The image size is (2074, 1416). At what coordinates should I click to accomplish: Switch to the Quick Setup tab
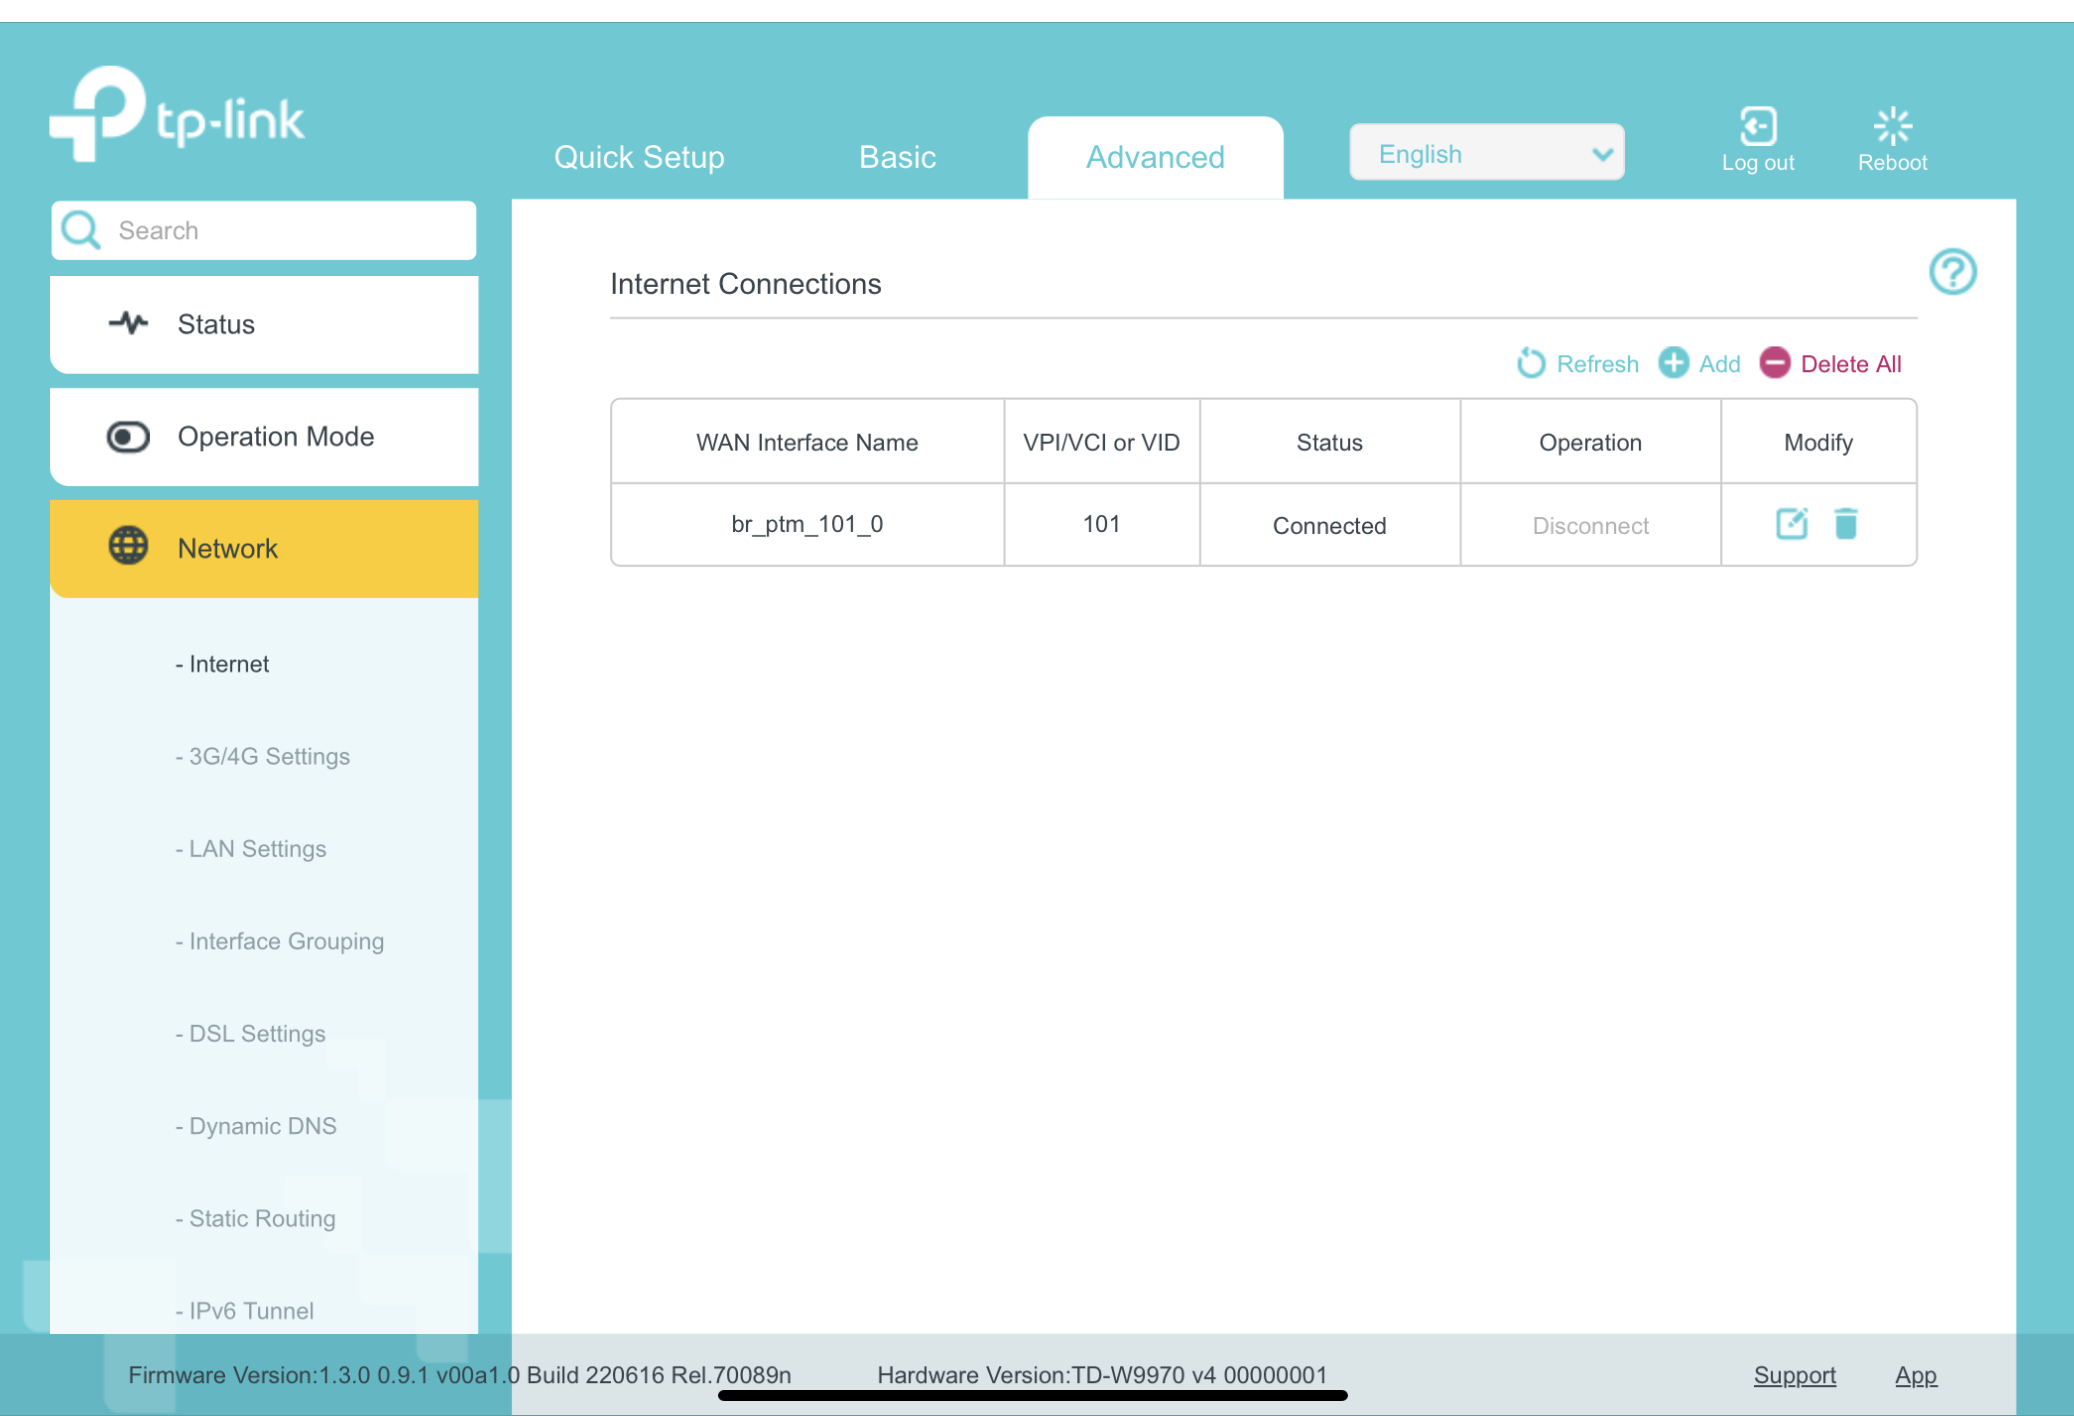639,157
